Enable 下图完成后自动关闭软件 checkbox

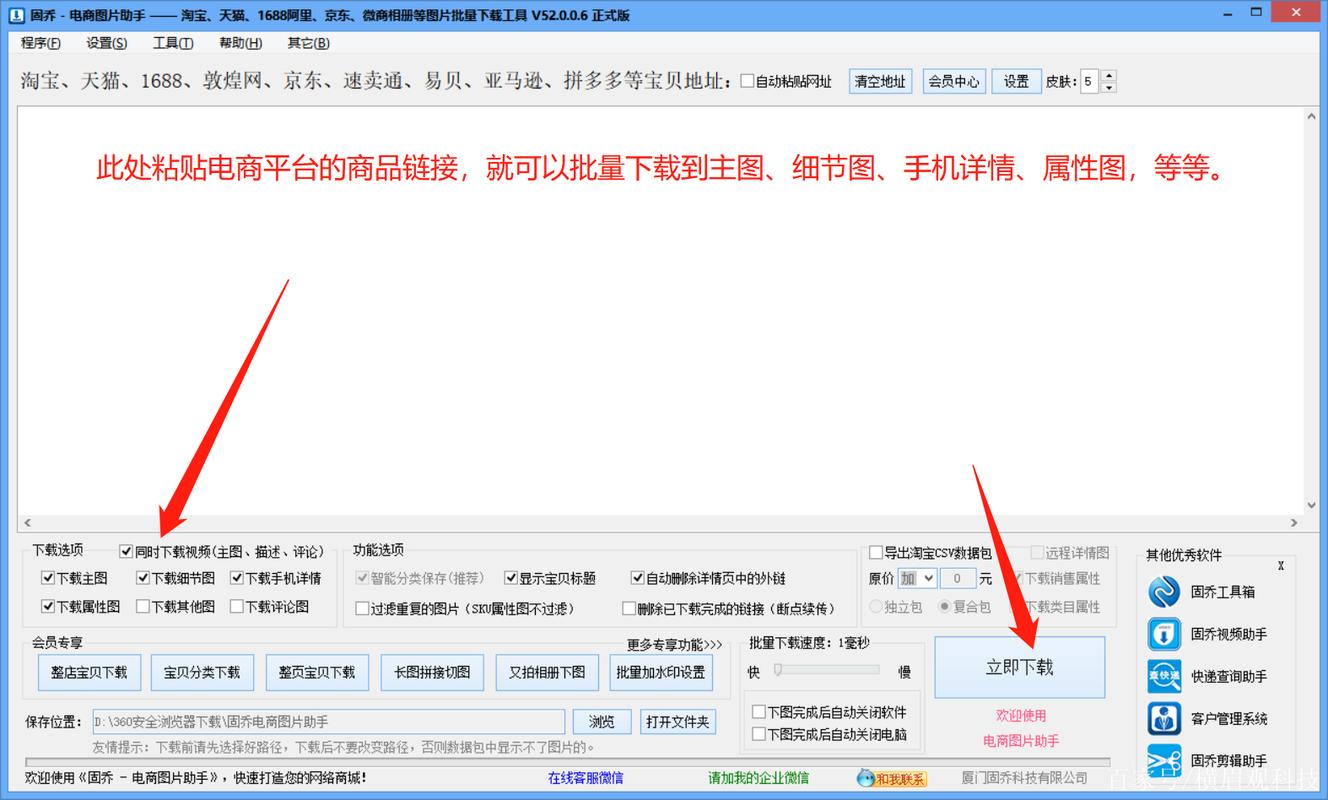click(x=759, y=712)
